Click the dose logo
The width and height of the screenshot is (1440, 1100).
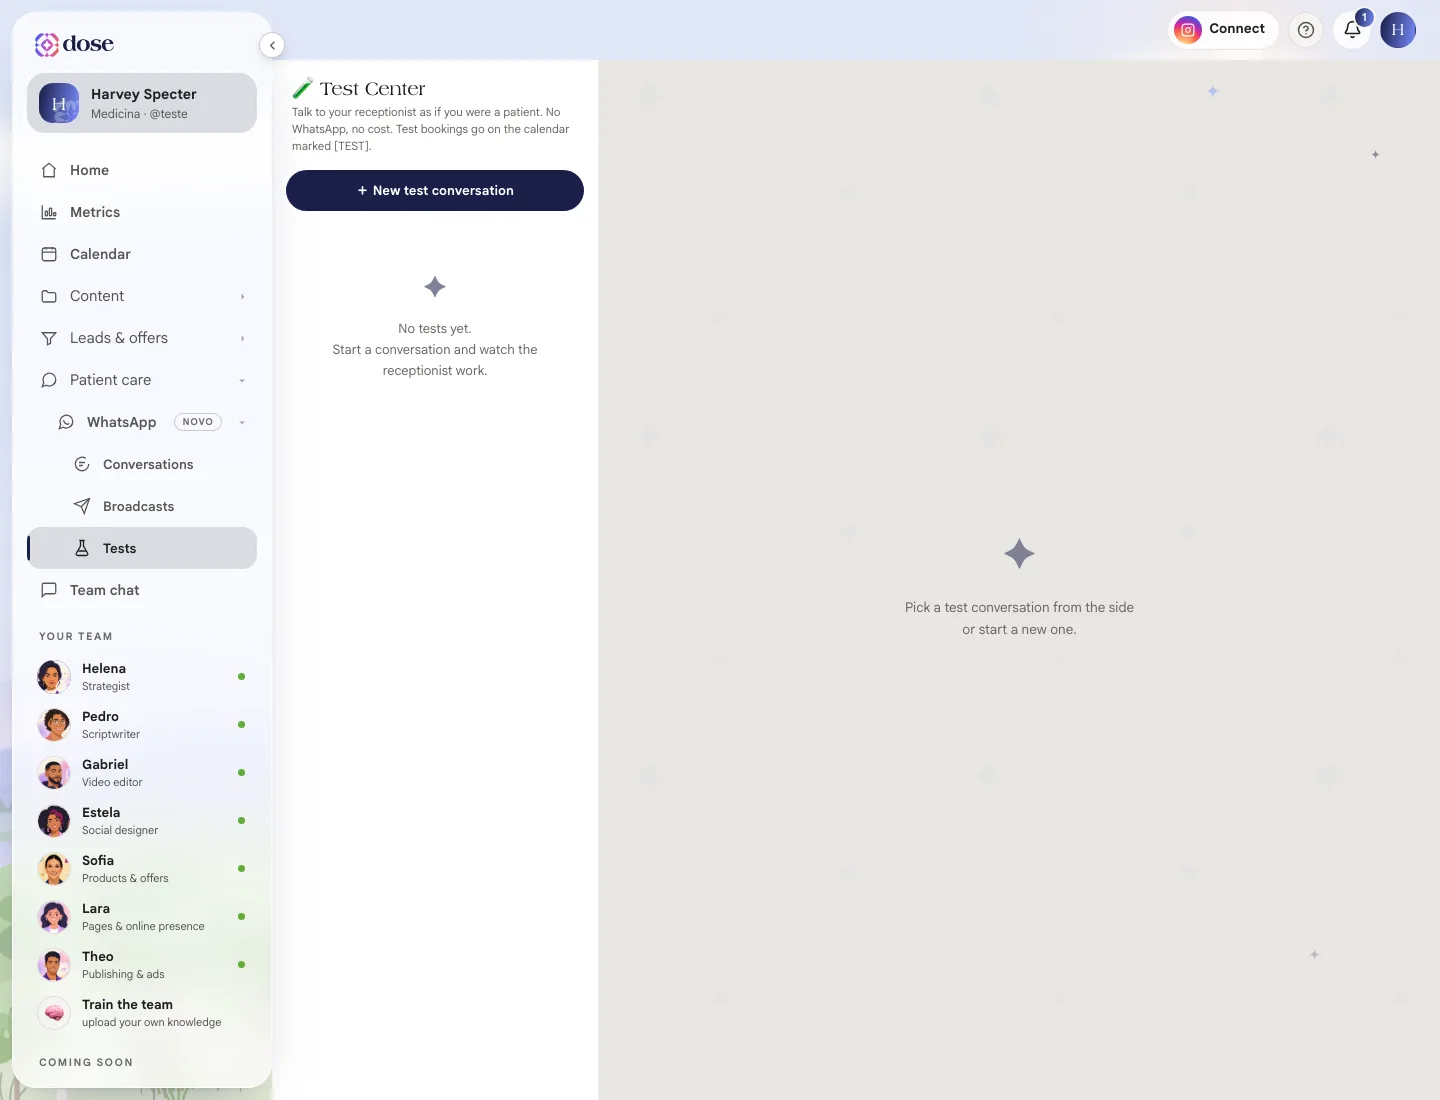pos(74,44)
